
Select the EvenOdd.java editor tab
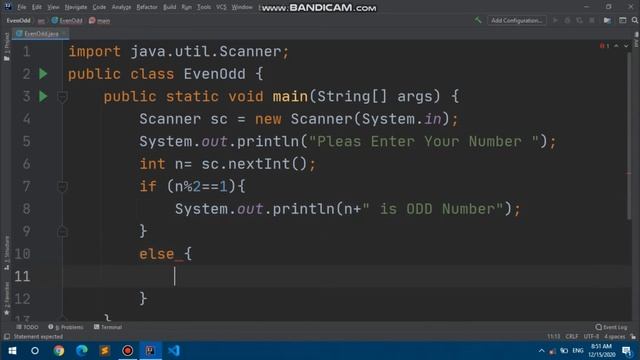click(40, 34)
